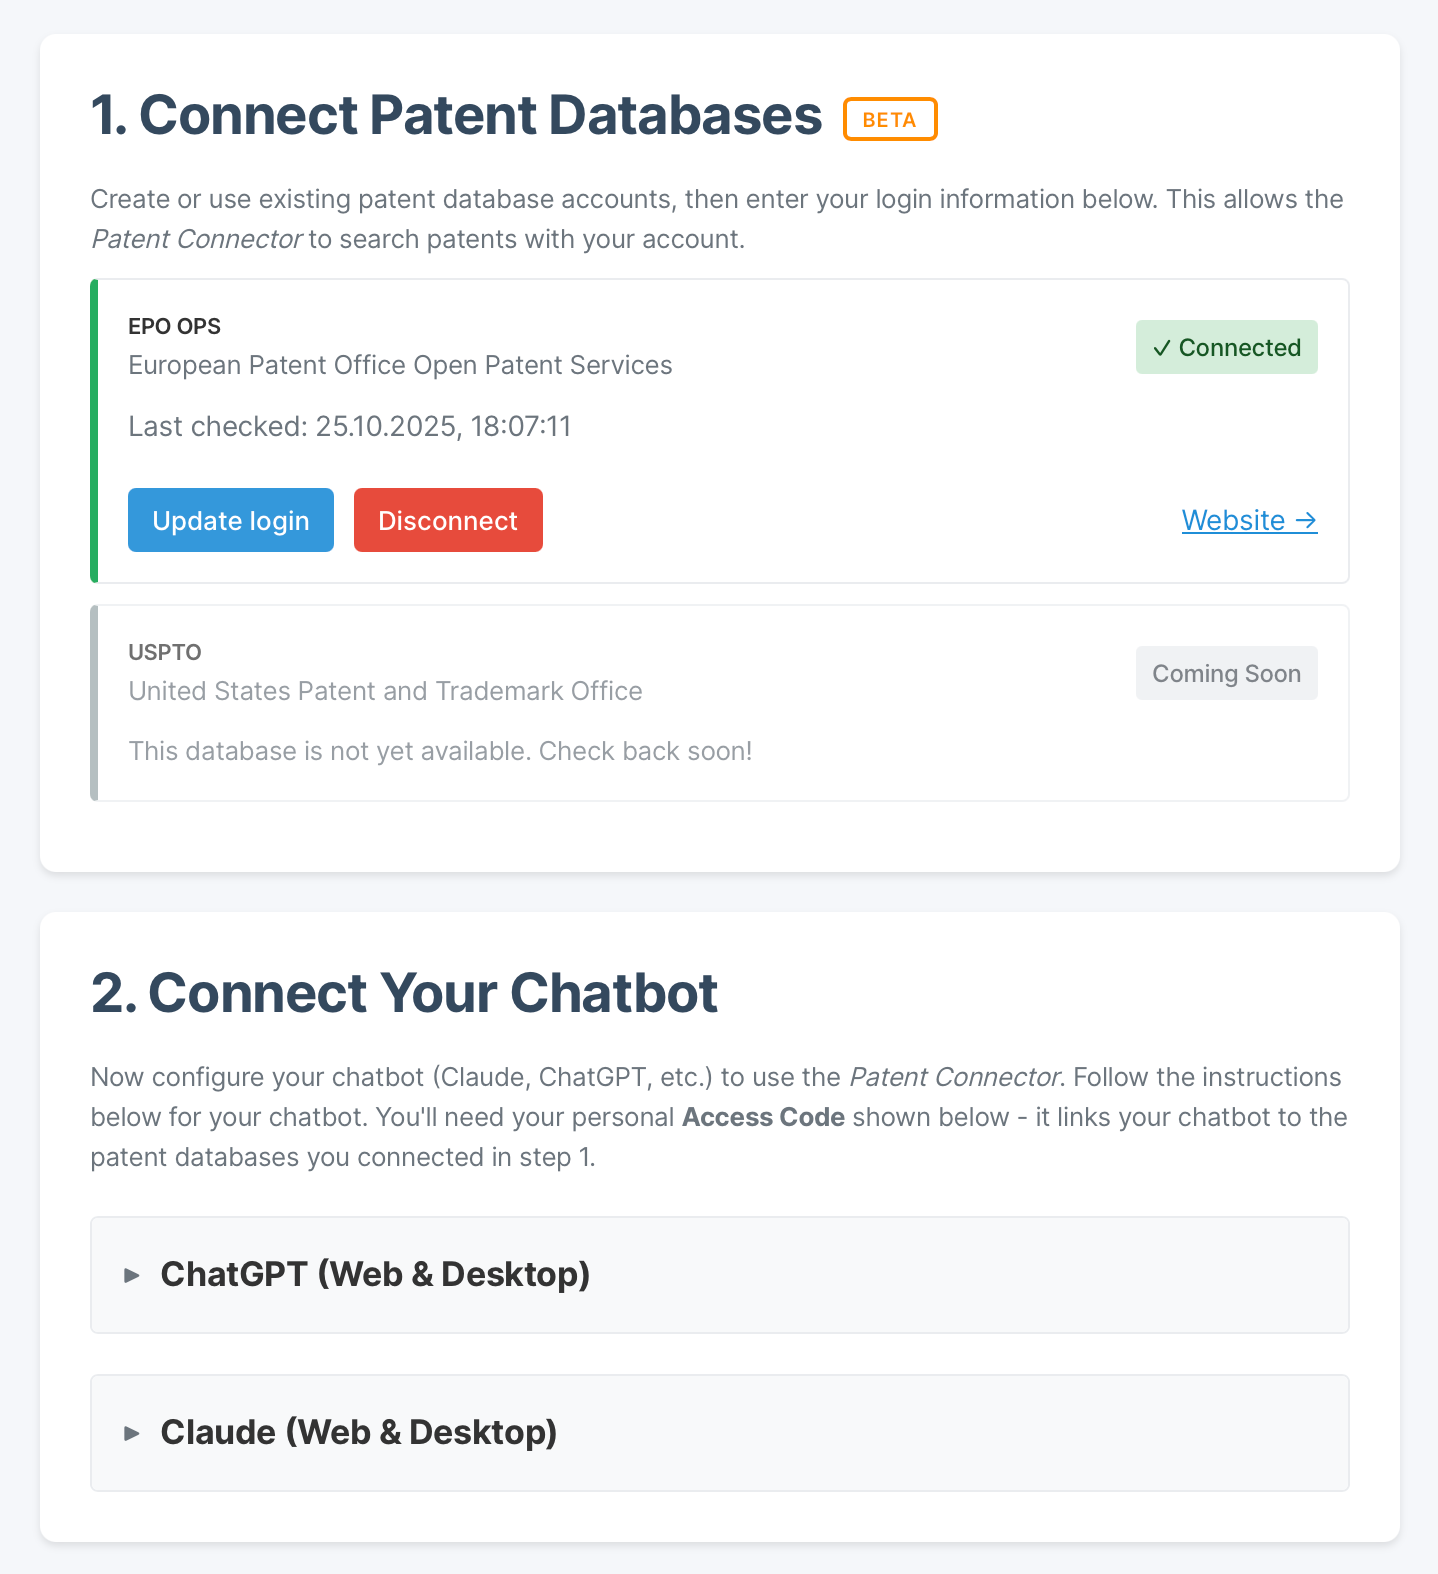
Task: Expand the Claude (Web & Desktop) instructions
Action: (358, 1432)
